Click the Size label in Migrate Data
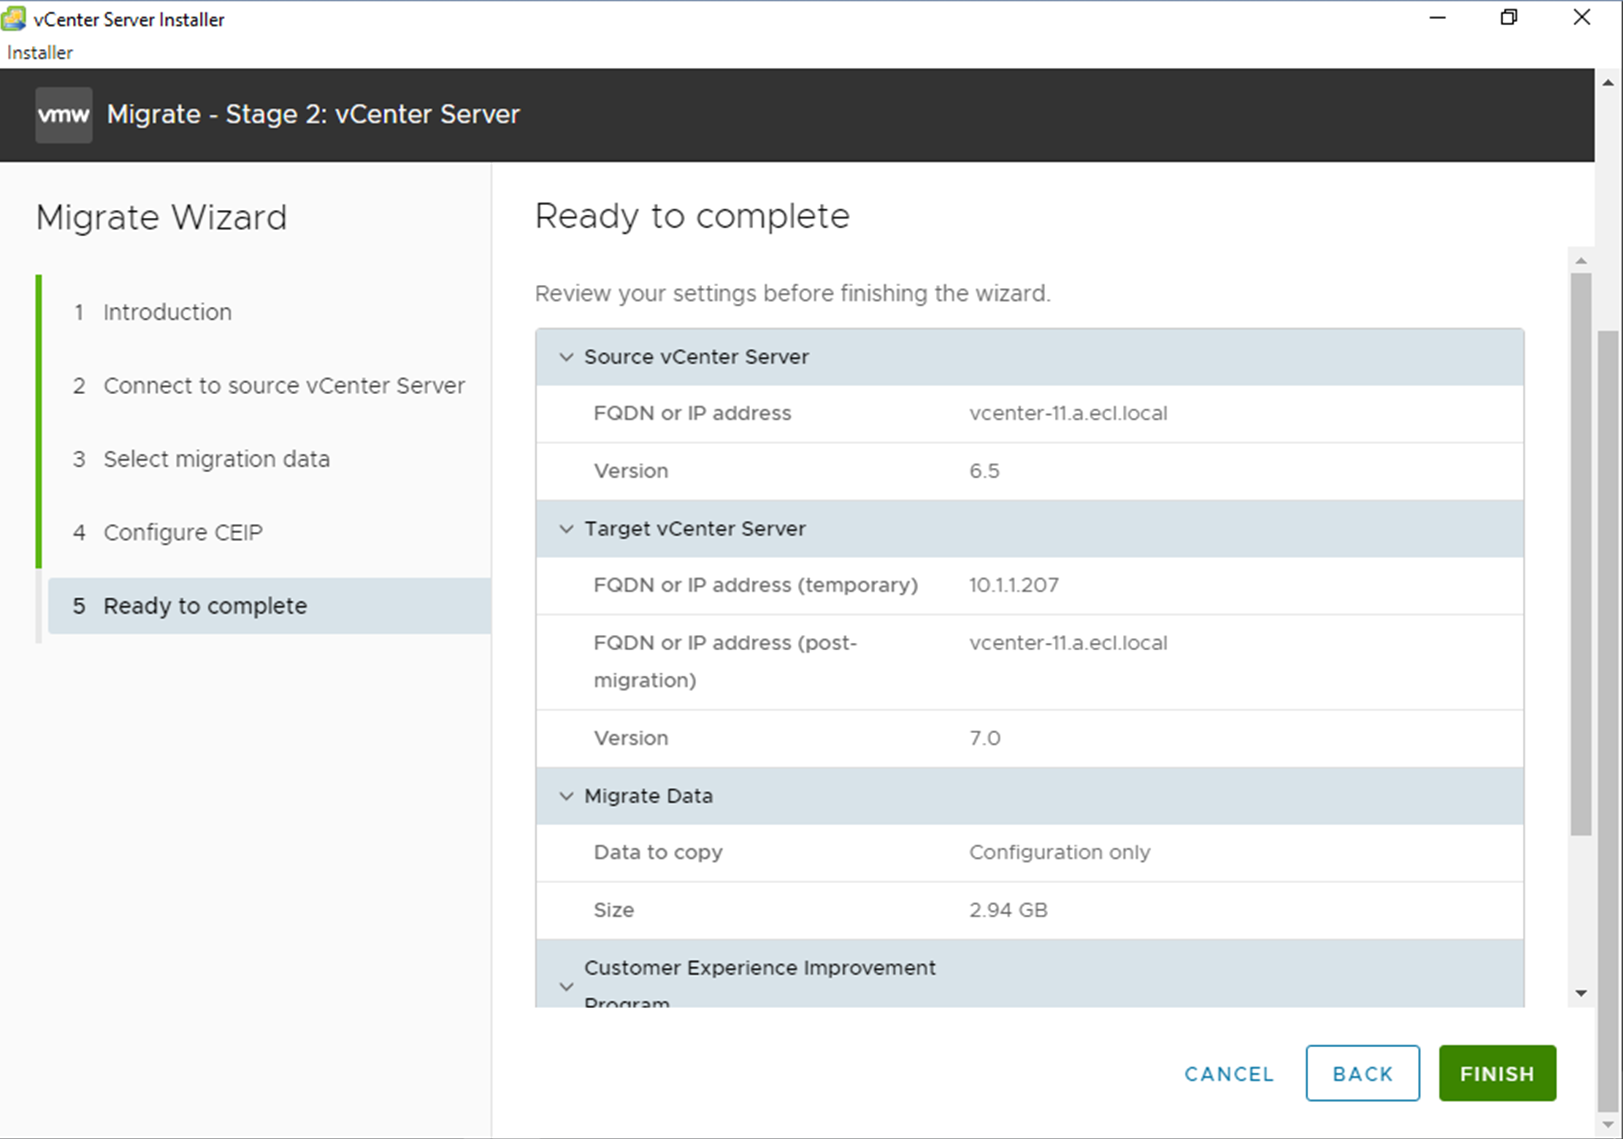 pos(614,910)
